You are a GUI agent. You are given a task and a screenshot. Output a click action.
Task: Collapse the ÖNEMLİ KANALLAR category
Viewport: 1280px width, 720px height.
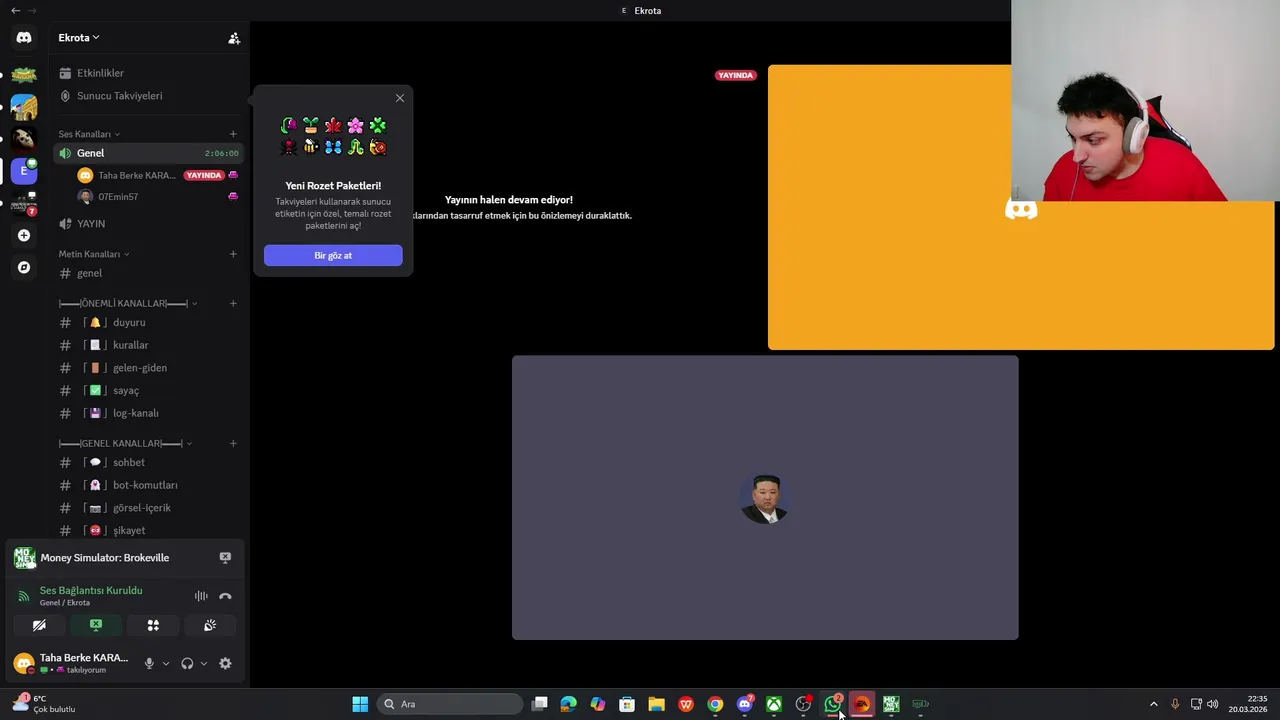[128, 303]
